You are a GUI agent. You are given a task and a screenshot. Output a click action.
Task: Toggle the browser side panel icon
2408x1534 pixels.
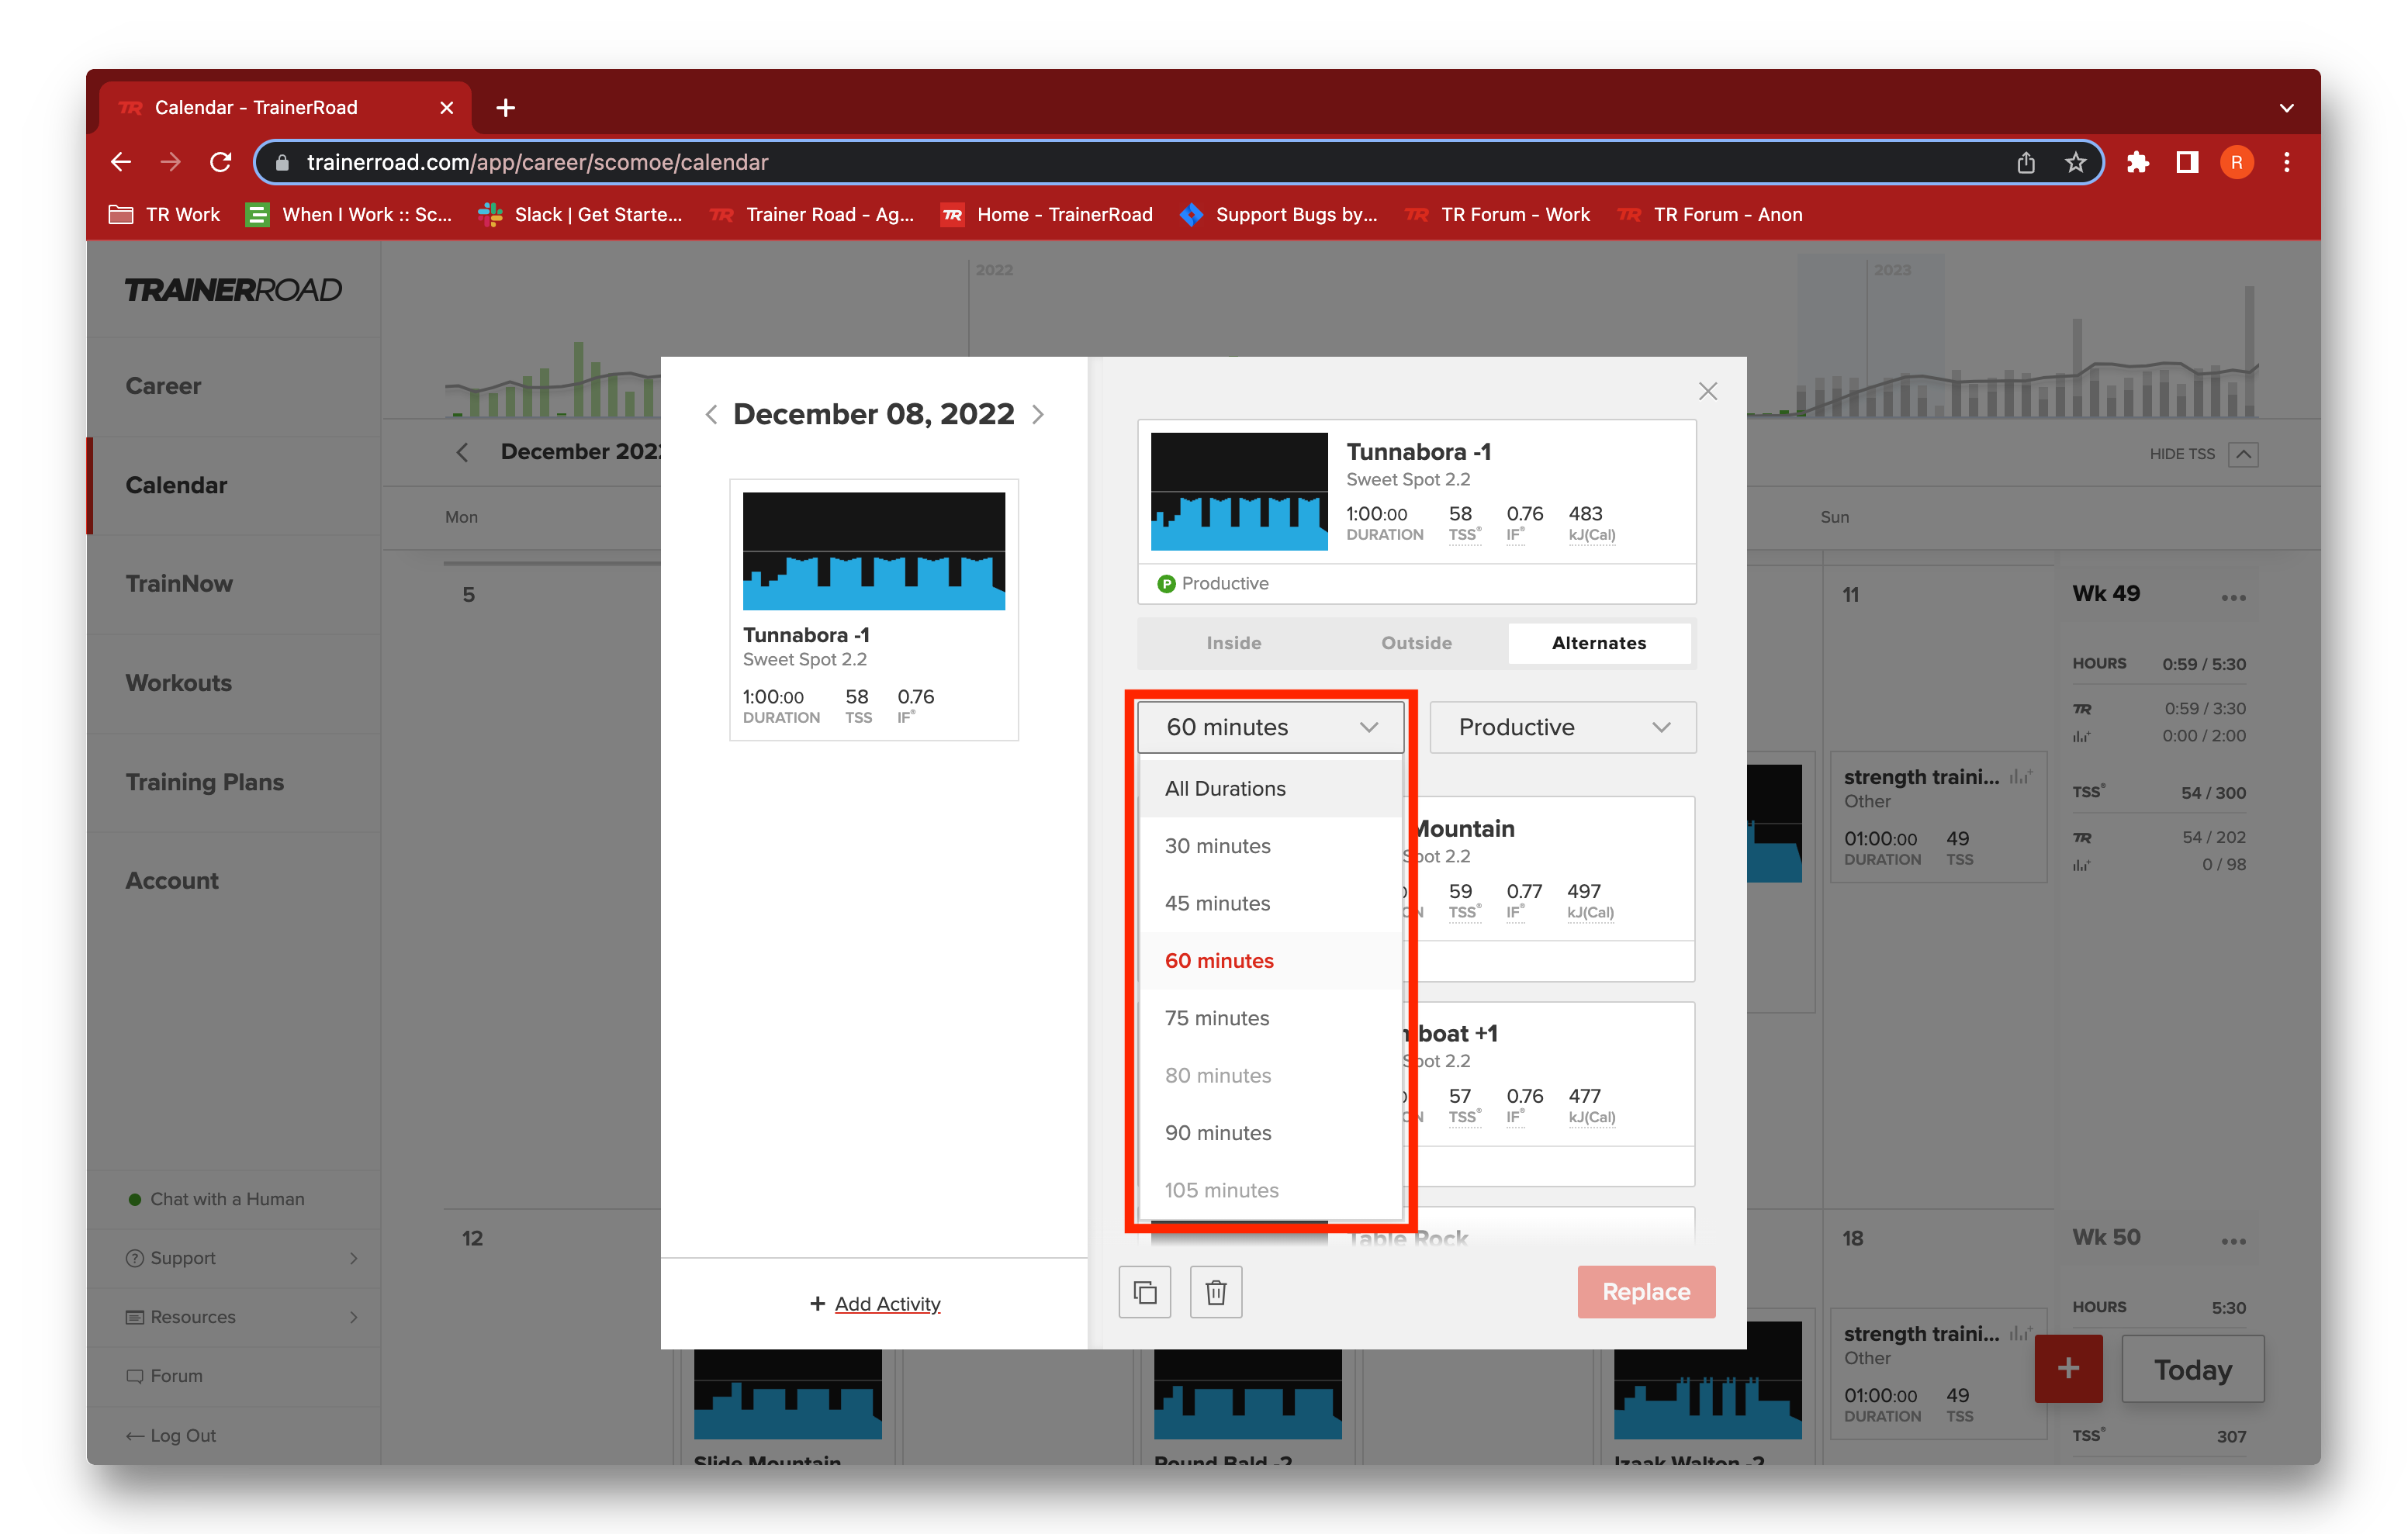[2187, 162]
